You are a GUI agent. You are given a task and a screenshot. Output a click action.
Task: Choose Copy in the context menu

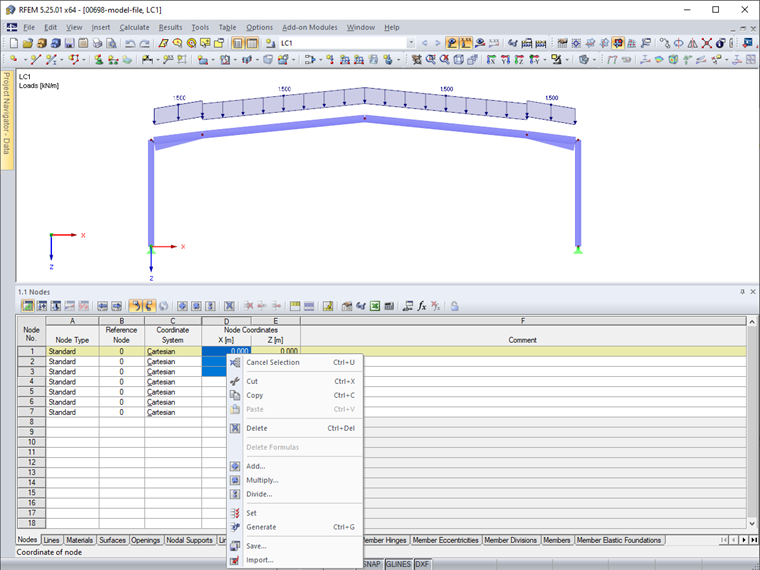(295, 396)
